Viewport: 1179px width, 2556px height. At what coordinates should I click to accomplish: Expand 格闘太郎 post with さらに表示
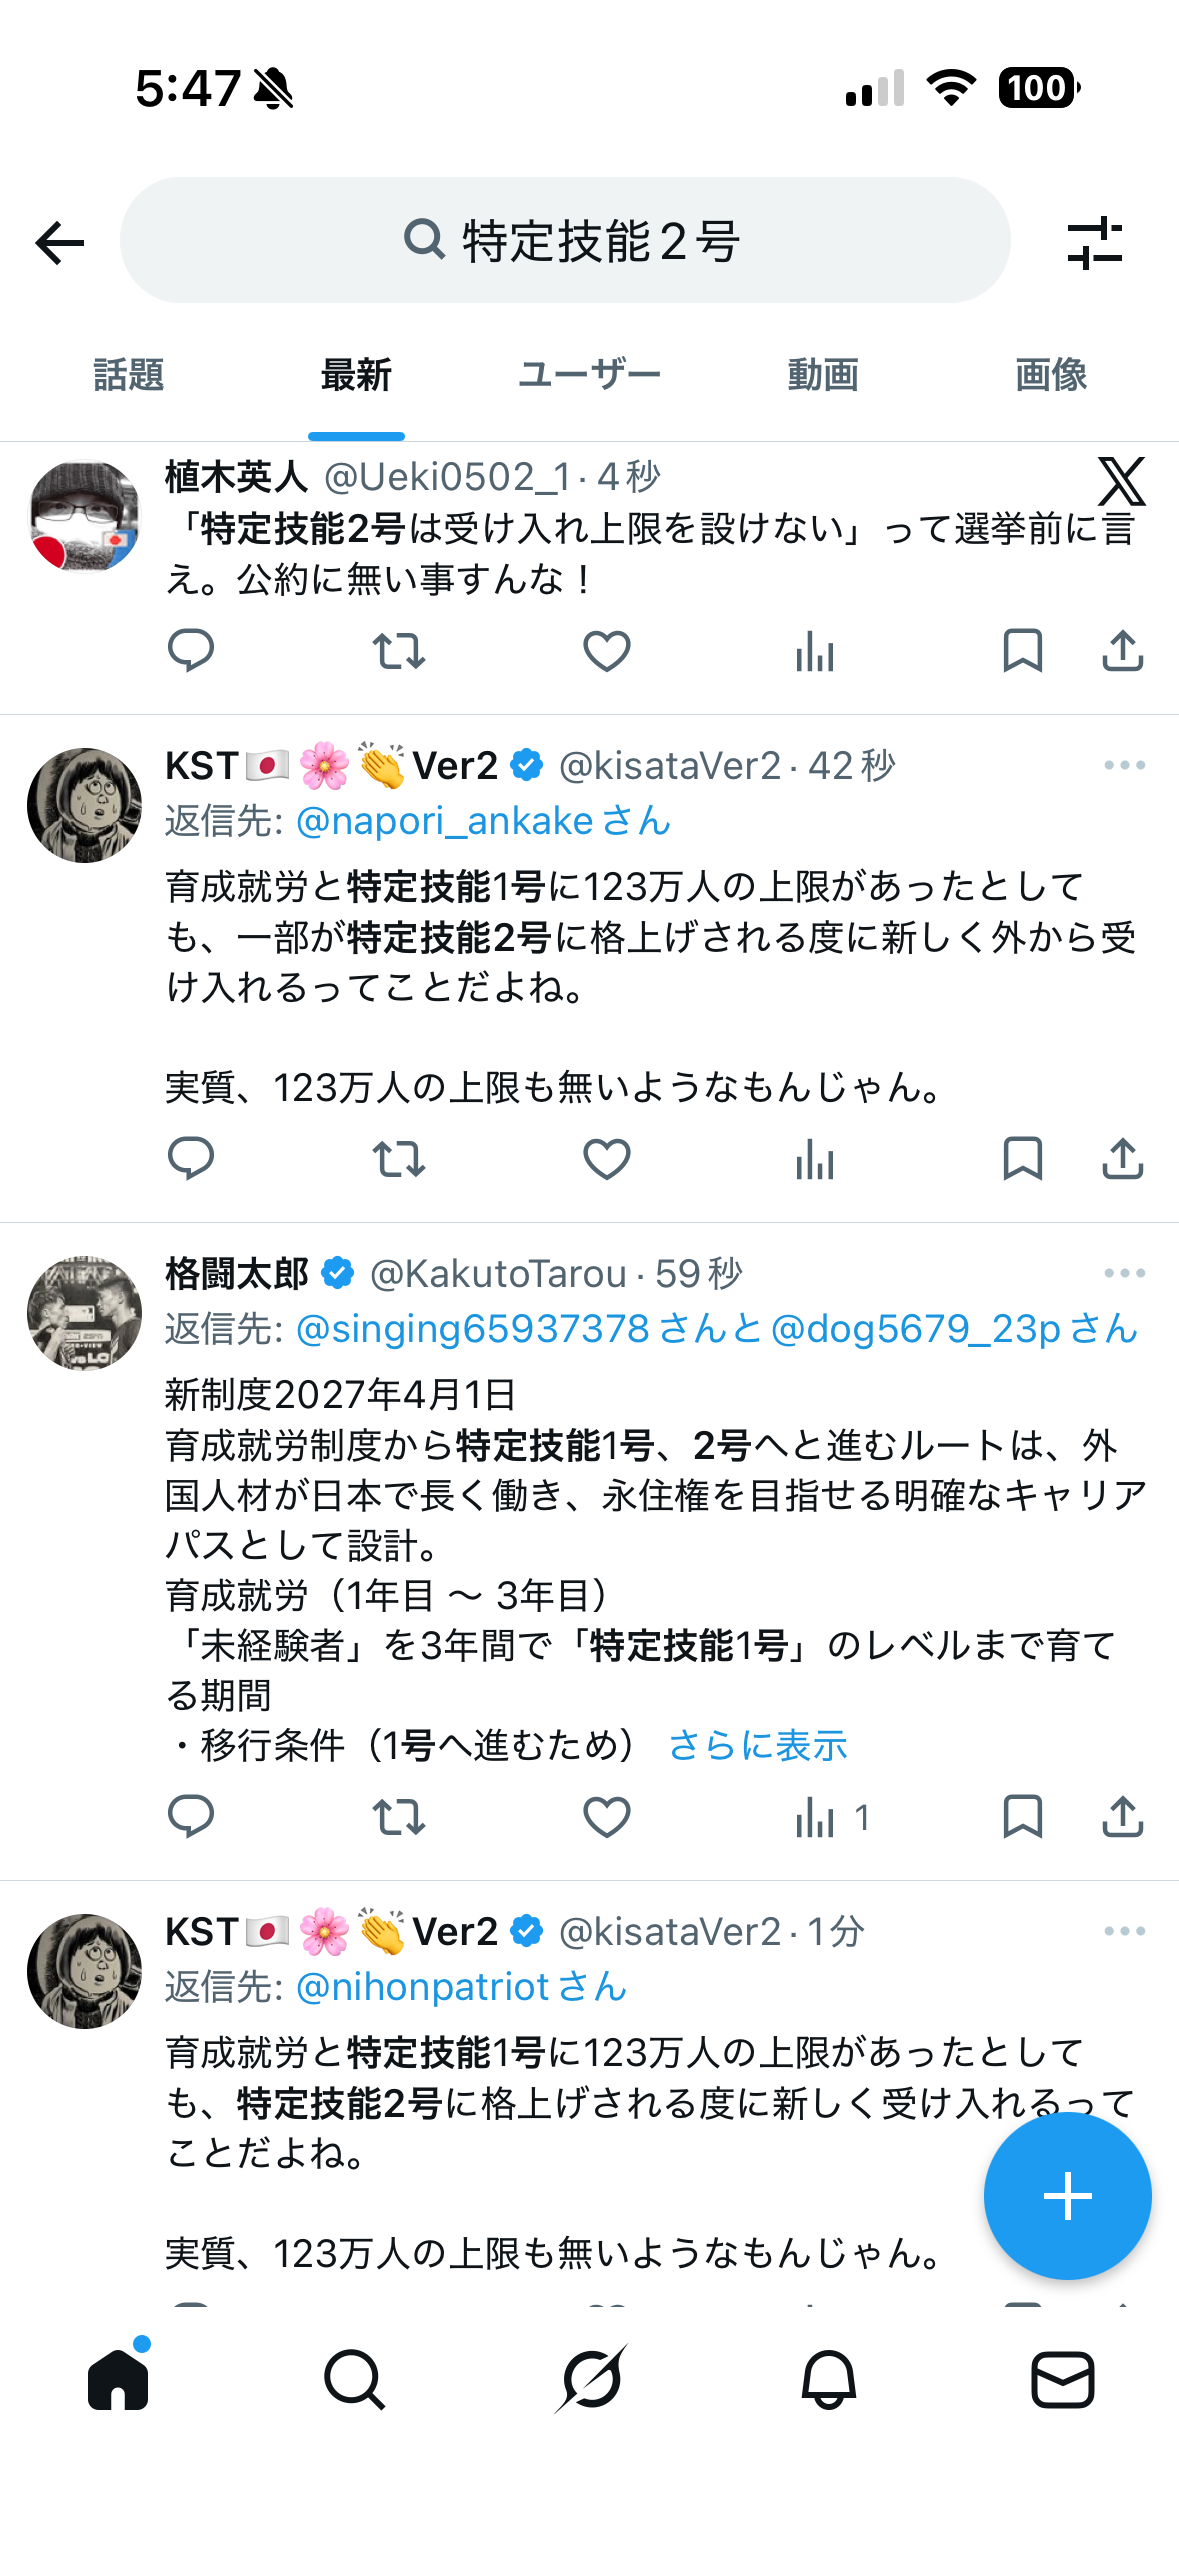(758, 1745)
